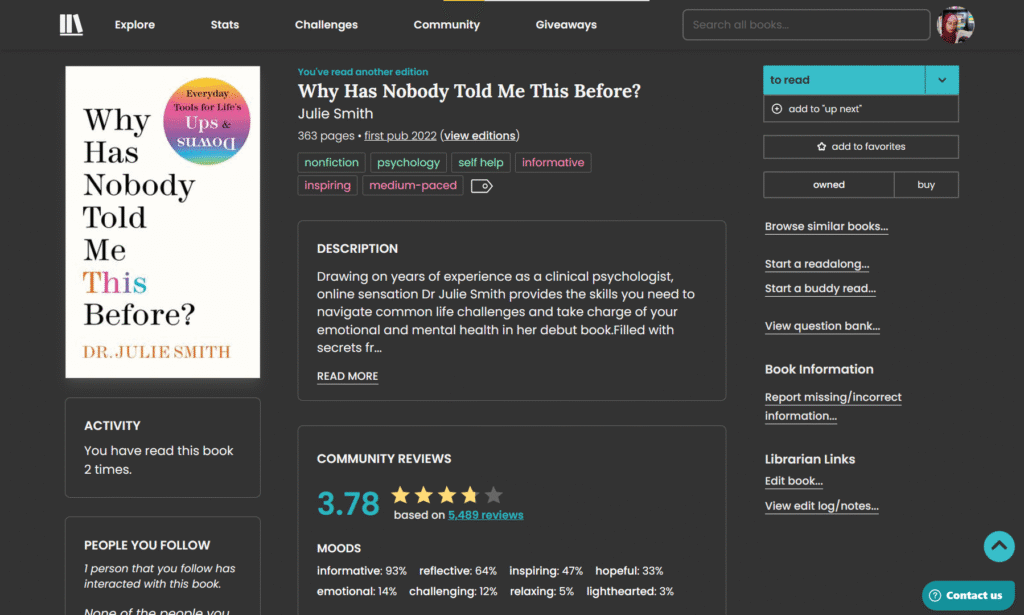Click the Contact us help icon
Image resolution: width=1024 pixels, height=615 pixels.
934,595
